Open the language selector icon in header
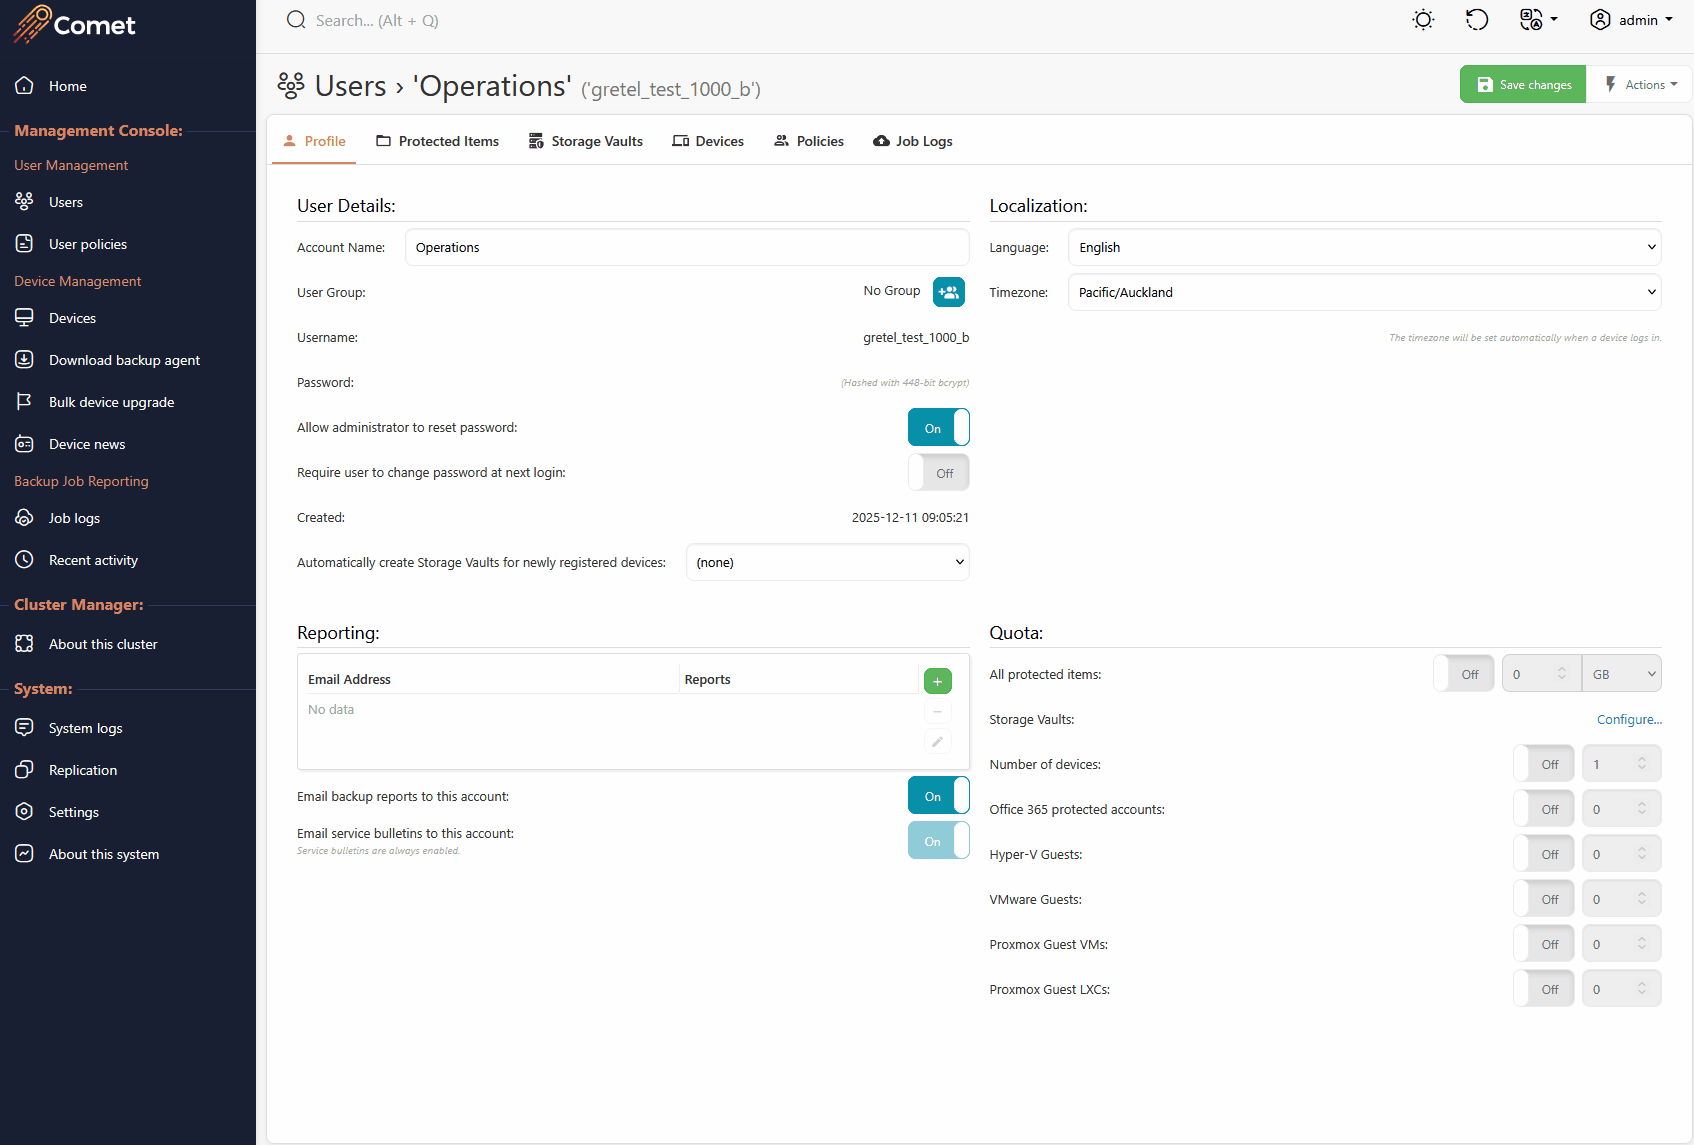The image size is (1694, 1145). [1537, 20]
